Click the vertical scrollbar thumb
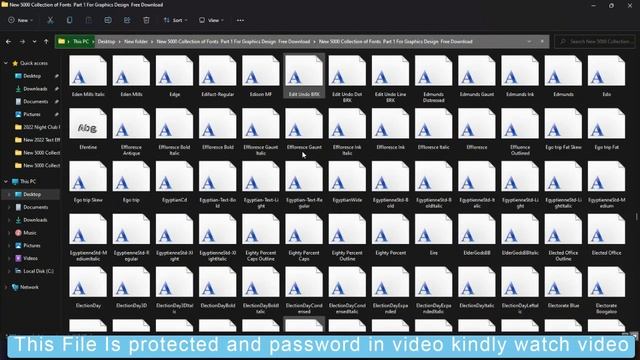 (637, 216)
